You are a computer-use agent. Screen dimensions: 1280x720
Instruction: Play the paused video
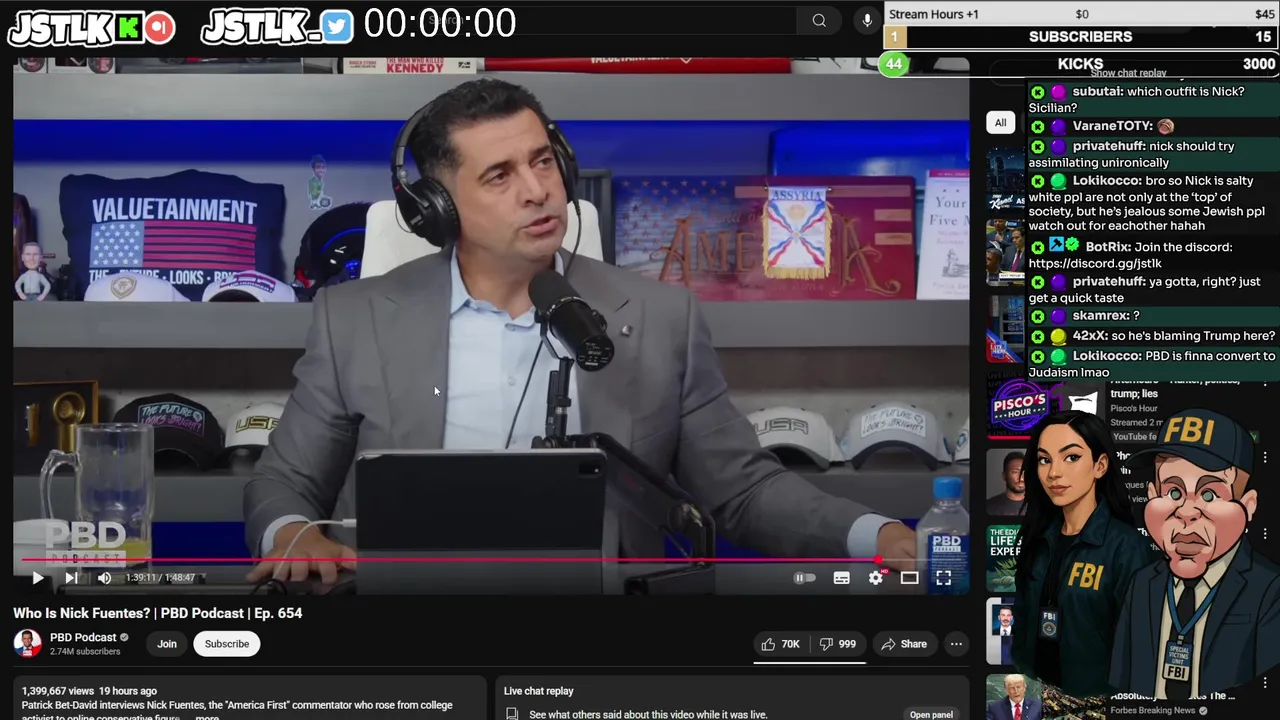point(37,577)
